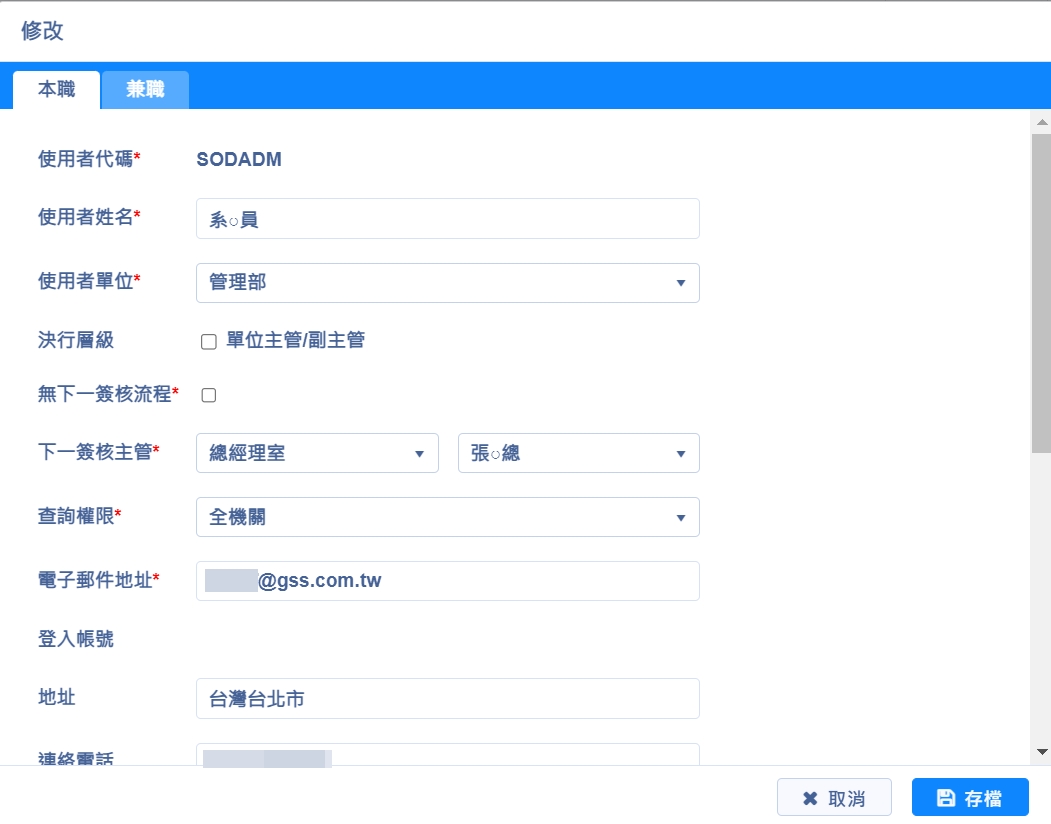1051x824 pixels.
Task: Enable 單位主管/副主管 checkbox
Action: pyautogui.click(x=209, y=342)
